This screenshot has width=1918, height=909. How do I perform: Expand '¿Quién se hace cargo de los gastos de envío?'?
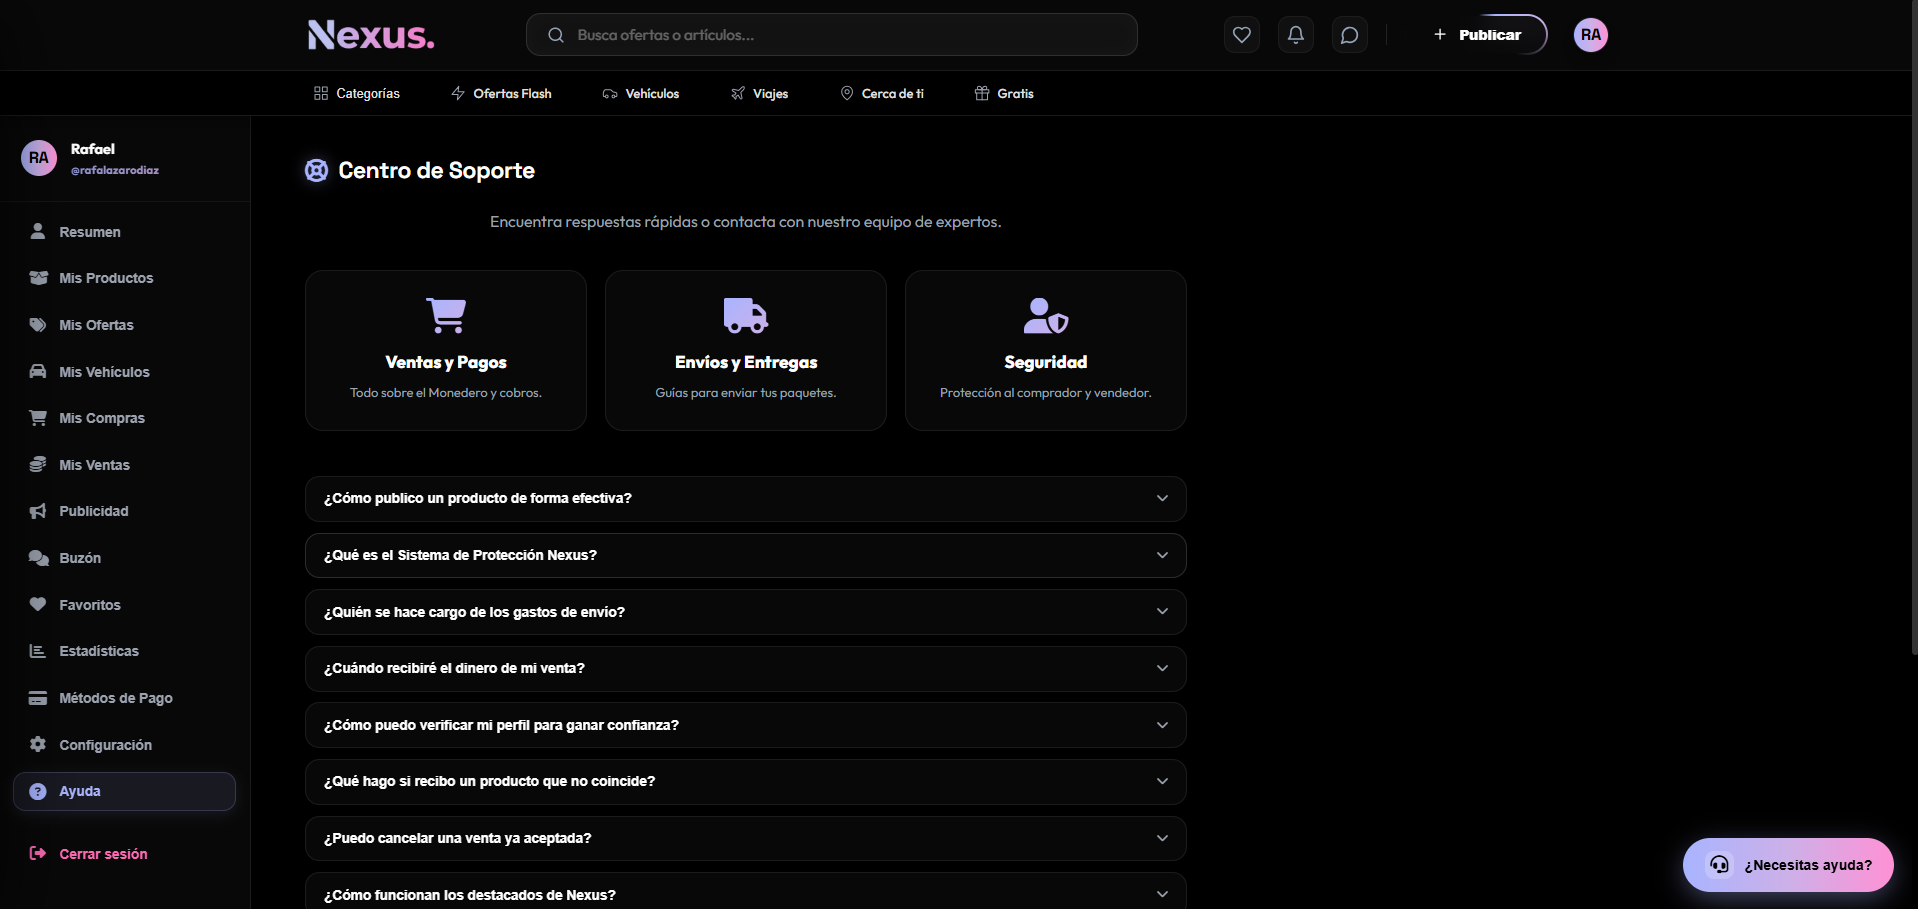(746, 612)
